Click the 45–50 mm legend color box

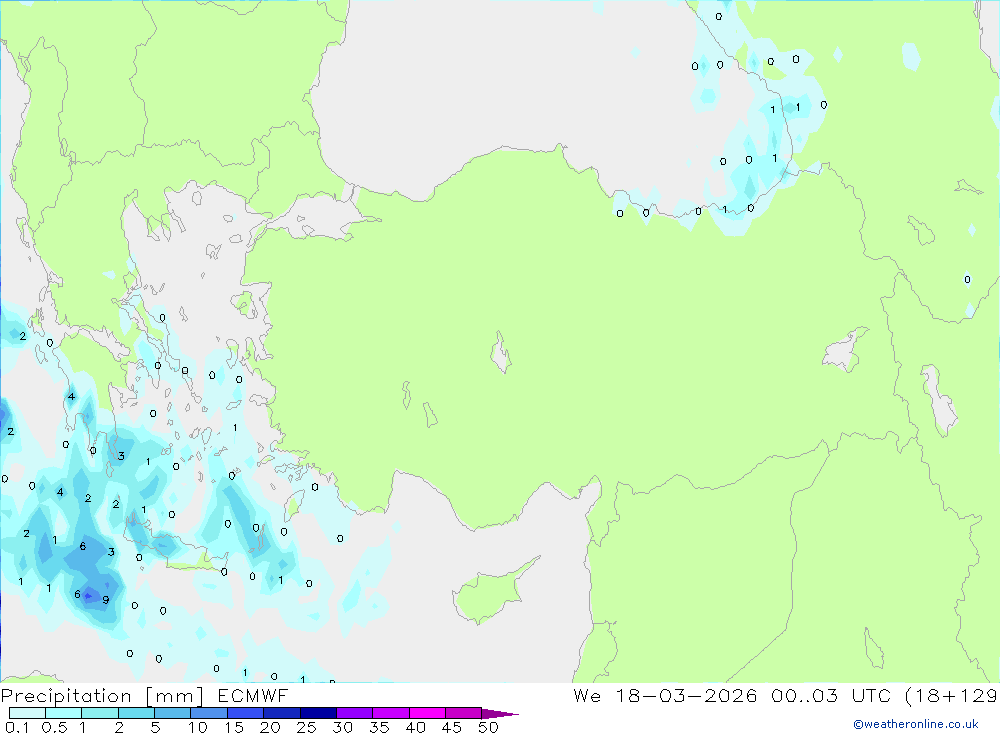click(x=464, y=713)
